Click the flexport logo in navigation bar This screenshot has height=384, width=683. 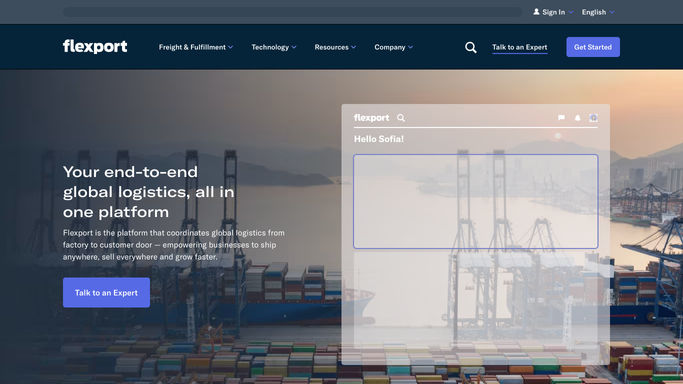coord(95,47)
